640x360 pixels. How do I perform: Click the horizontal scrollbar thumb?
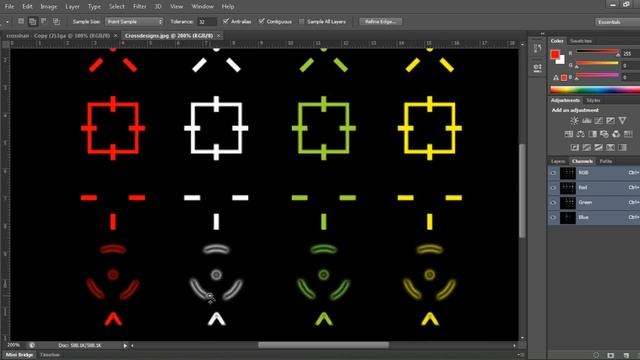[323, 345]
